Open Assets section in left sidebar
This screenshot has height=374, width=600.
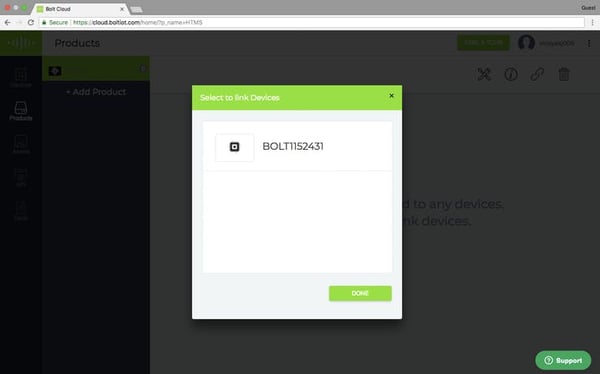click(x=21, y=144)
